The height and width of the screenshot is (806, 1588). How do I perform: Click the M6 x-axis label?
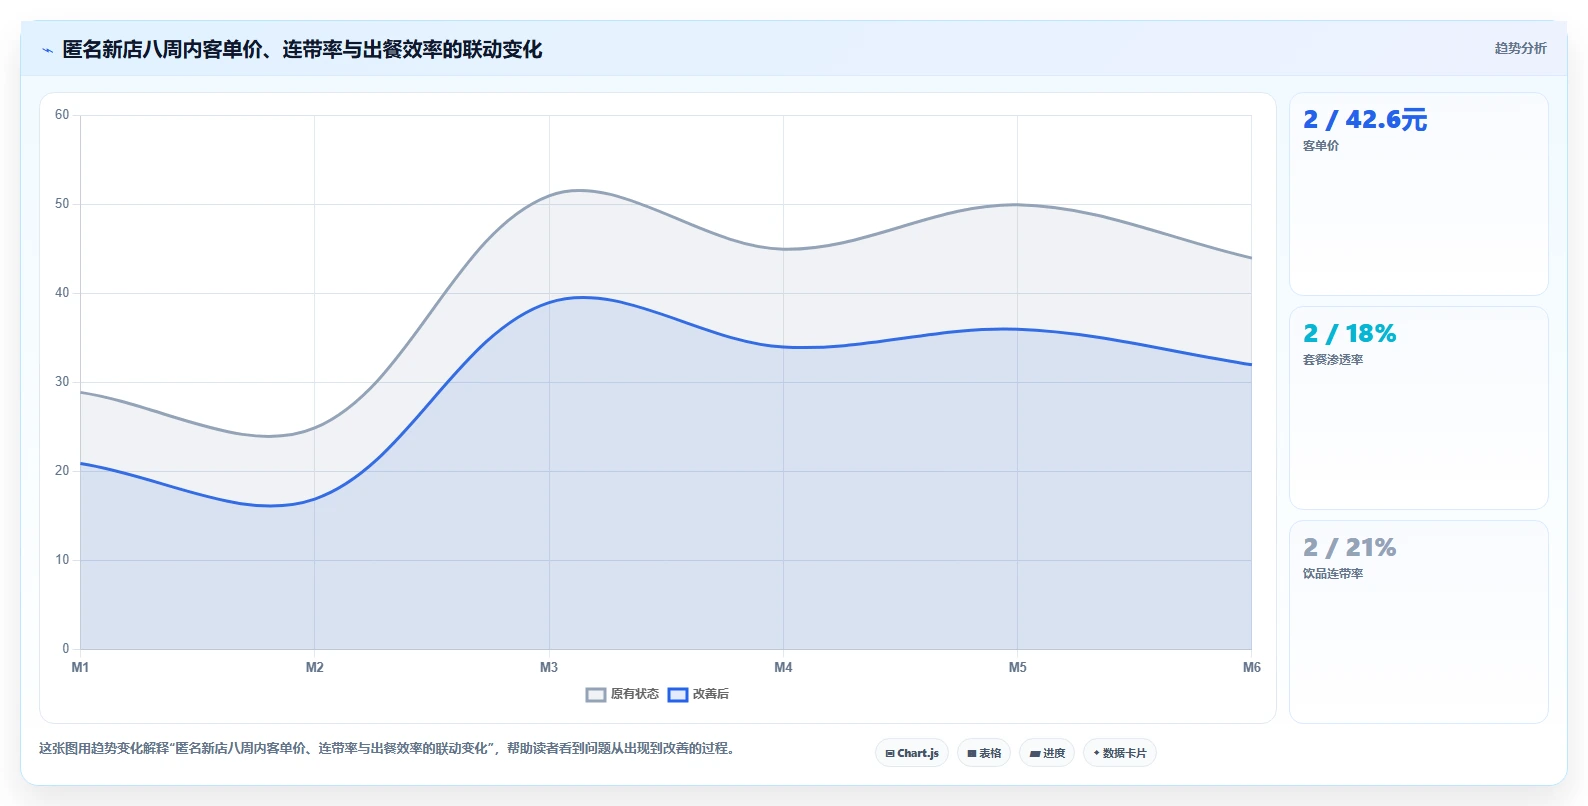tap(1251, 667)
